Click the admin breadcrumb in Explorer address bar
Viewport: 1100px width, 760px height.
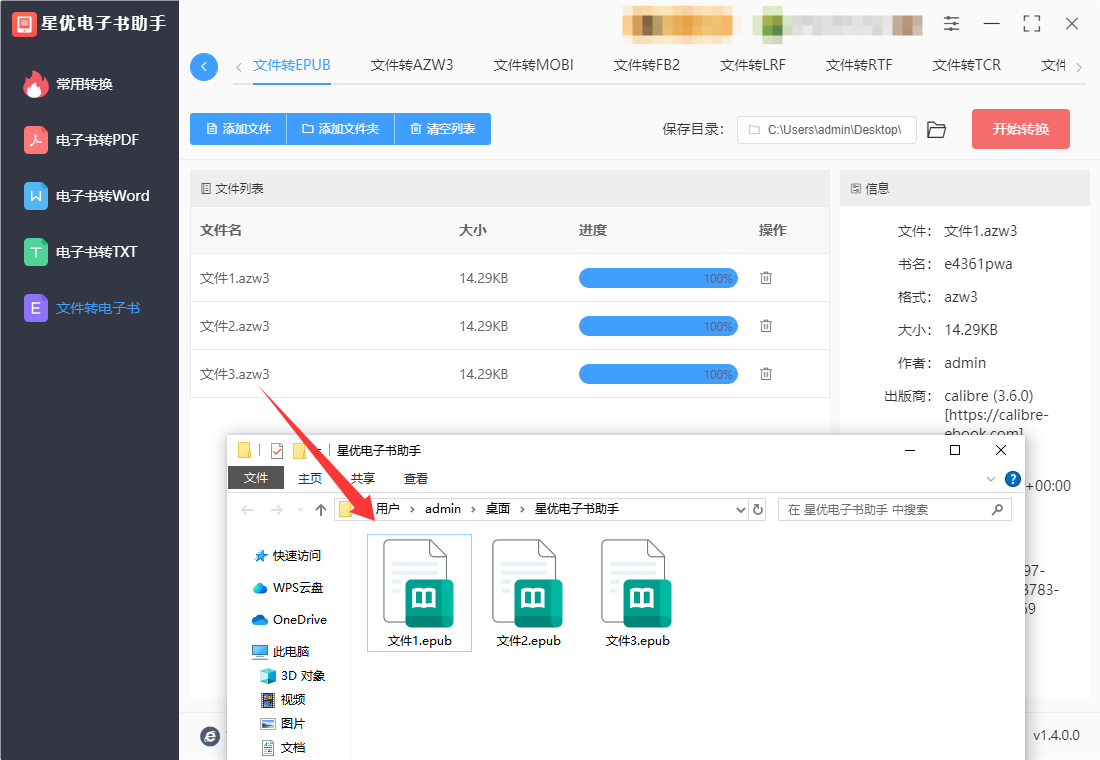(443, 509)
